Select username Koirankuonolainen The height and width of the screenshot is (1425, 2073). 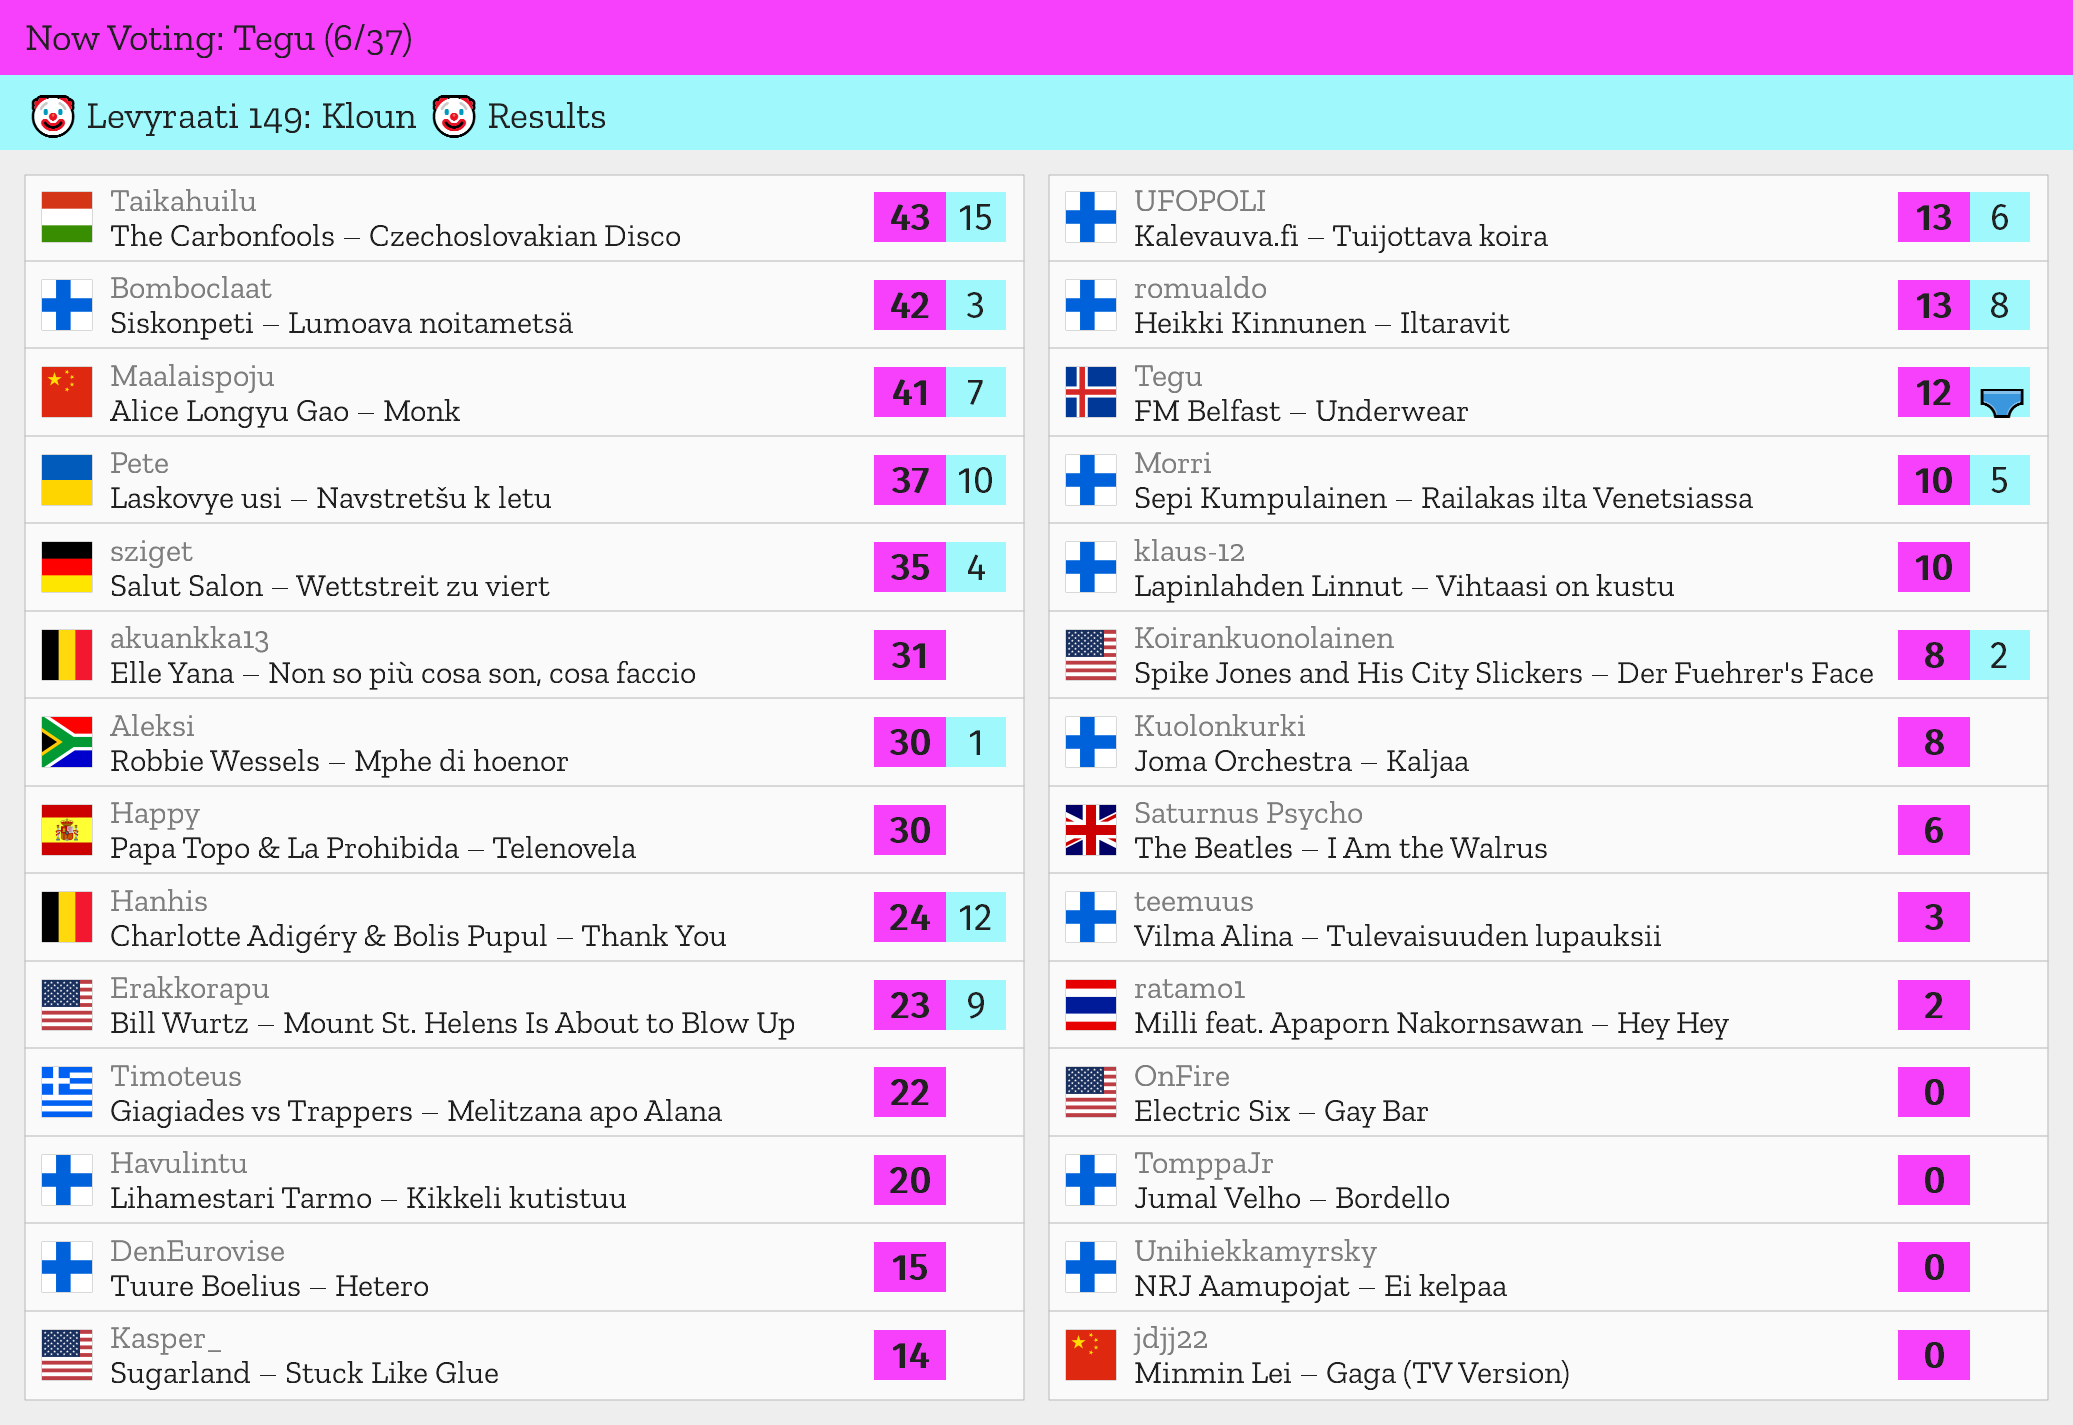pos(1263,638)
